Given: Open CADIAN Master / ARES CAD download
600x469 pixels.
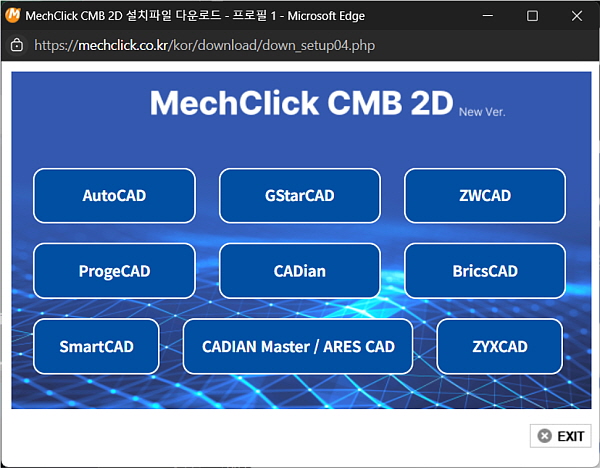Looking at the screenshot, I should click(x=298, y=347).
